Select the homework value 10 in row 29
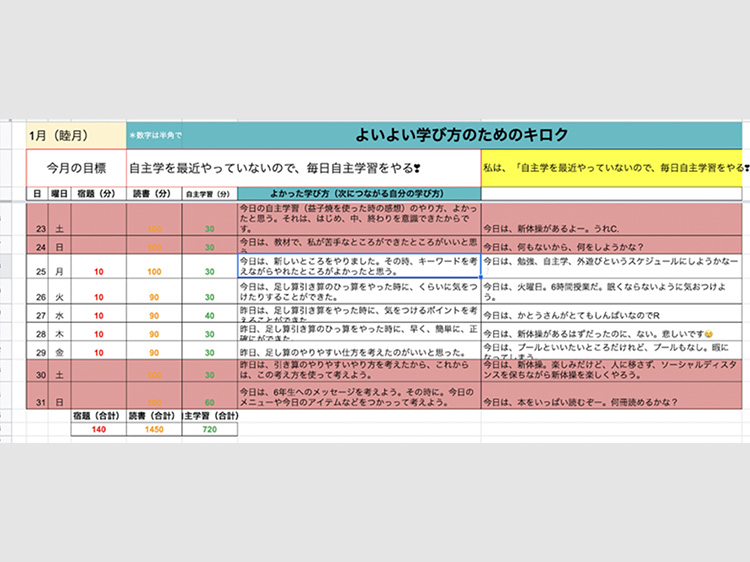This screenshot has height=562, width=750. [99, 351]
